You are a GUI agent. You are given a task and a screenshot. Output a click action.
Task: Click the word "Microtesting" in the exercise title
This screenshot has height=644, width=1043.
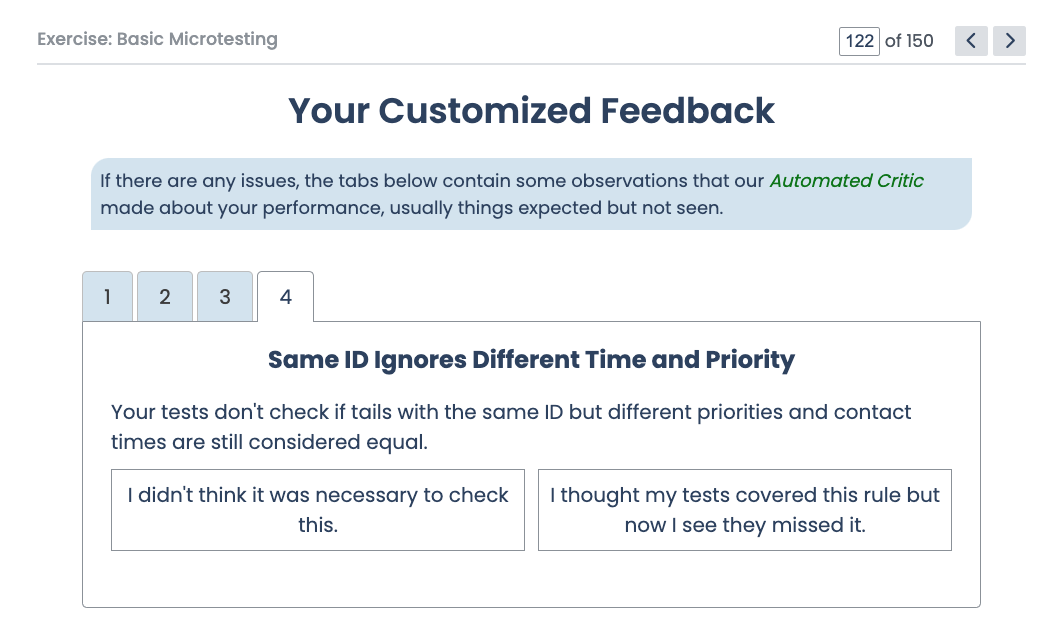222,40
